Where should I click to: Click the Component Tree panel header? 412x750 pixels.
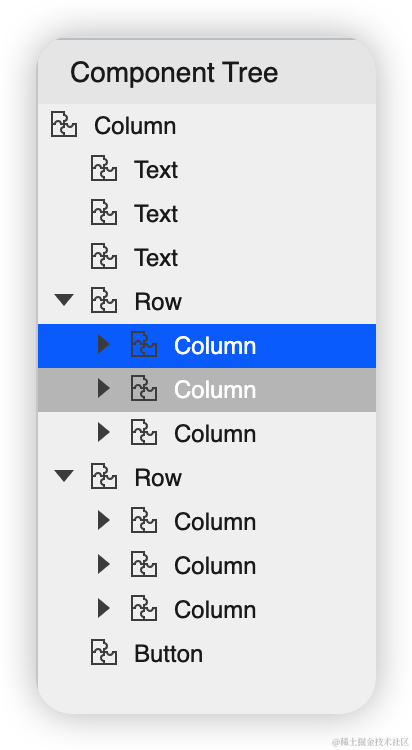click(207, 73)
